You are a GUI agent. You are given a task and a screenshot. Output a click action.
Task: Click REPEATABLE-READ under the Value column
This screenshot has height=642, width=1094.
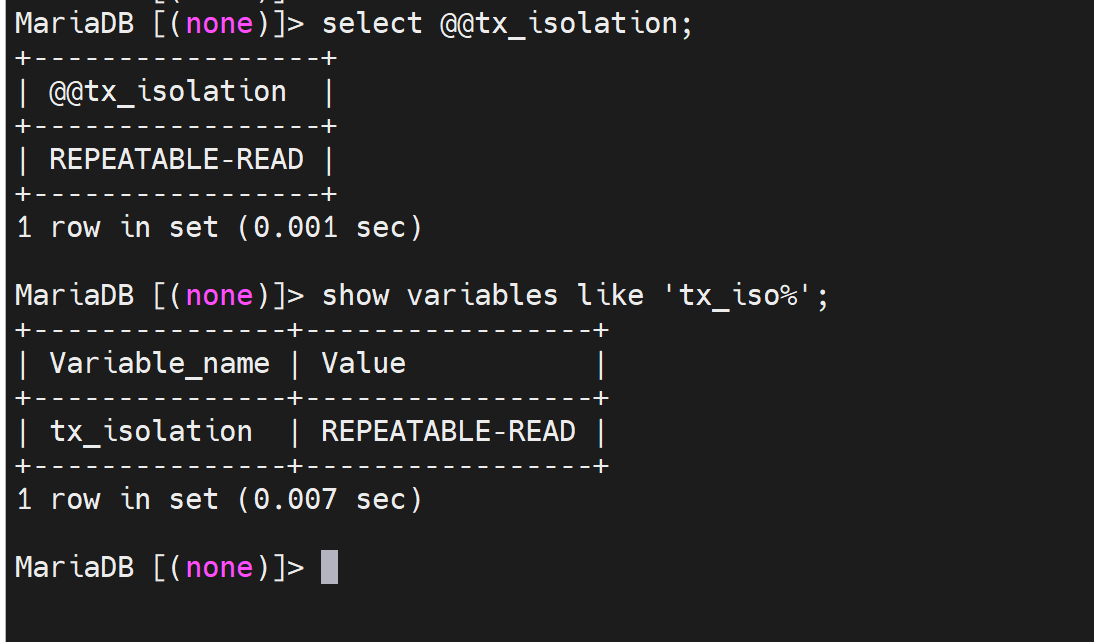coord(448,431)
